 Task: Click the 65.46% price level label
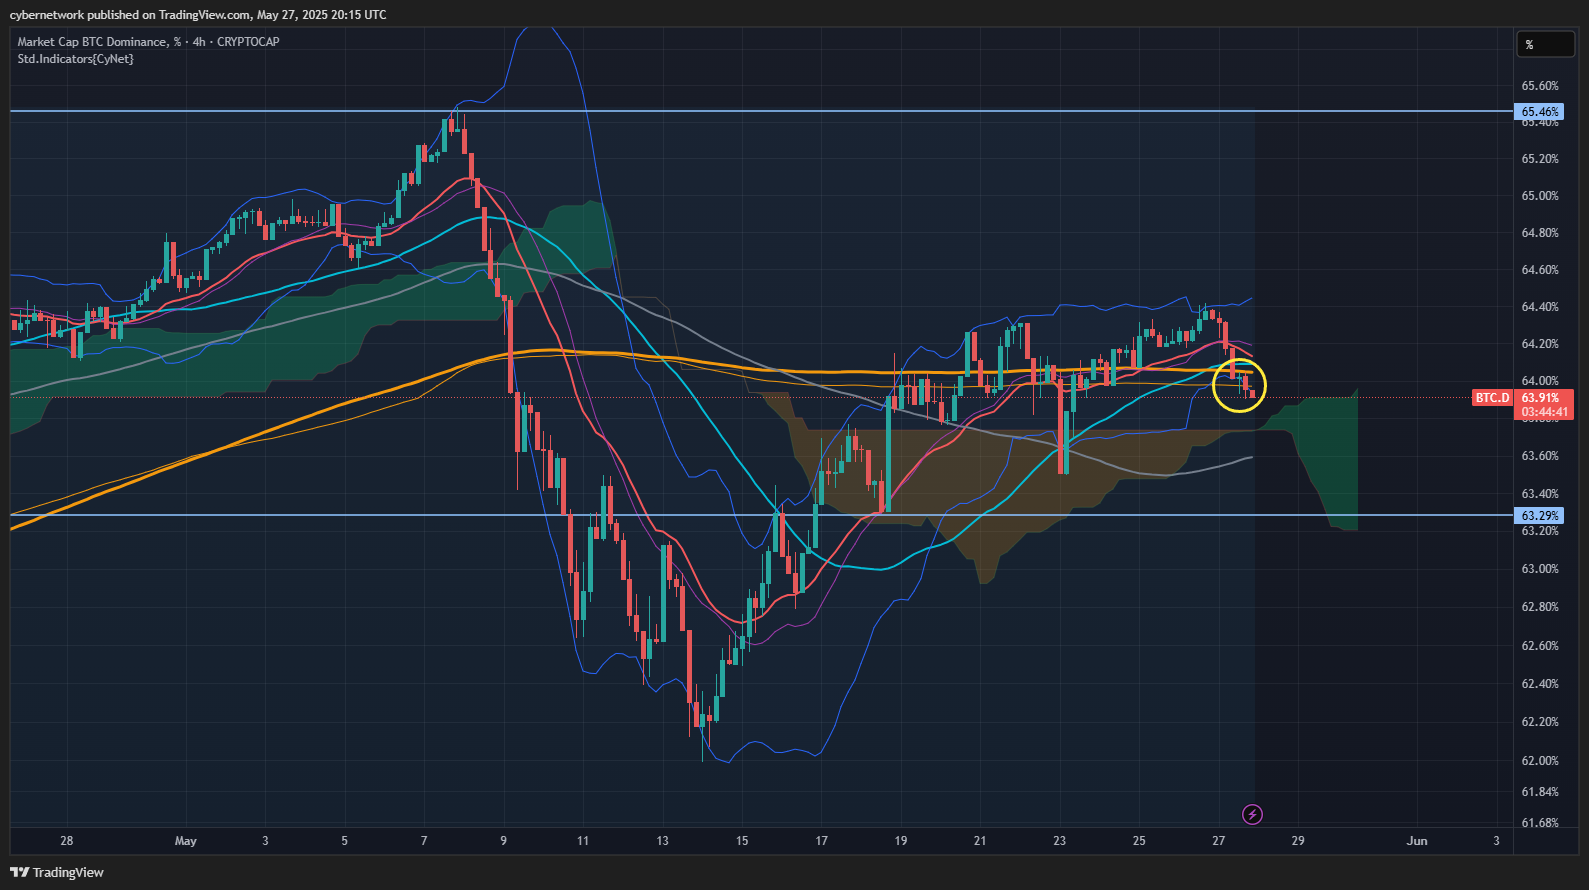tap(1540, 112)
